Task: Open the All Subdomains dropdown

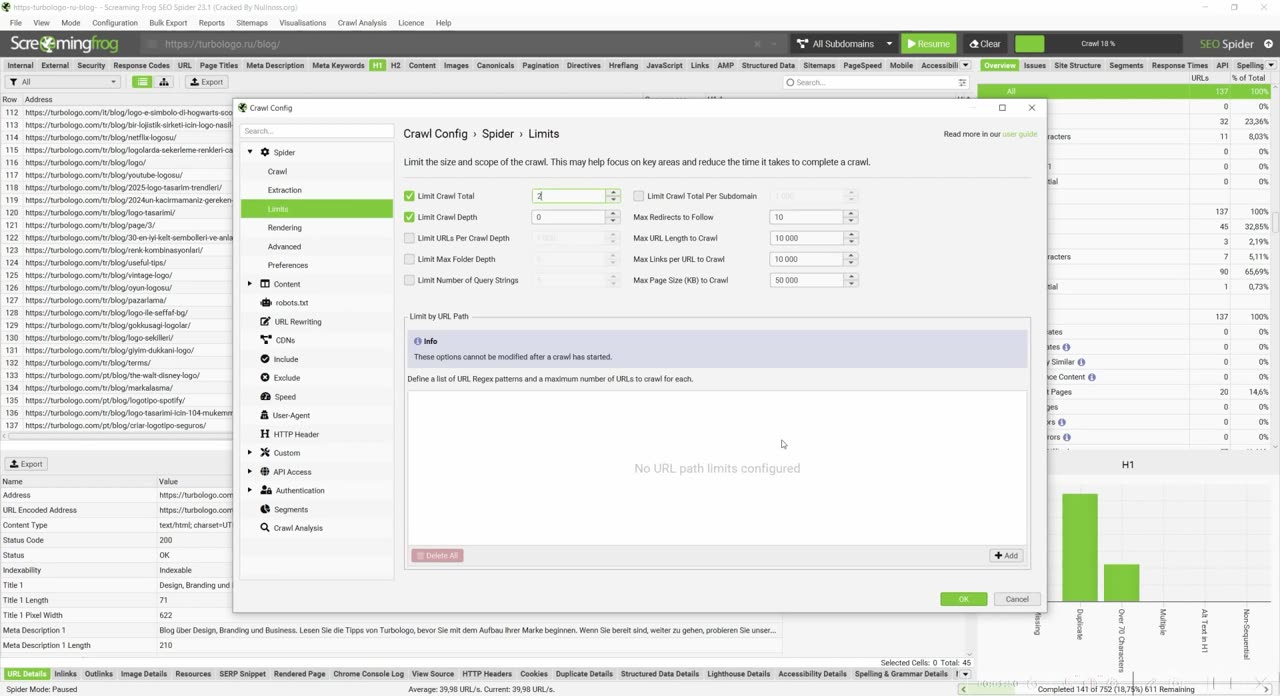Action: pos(844,44)
